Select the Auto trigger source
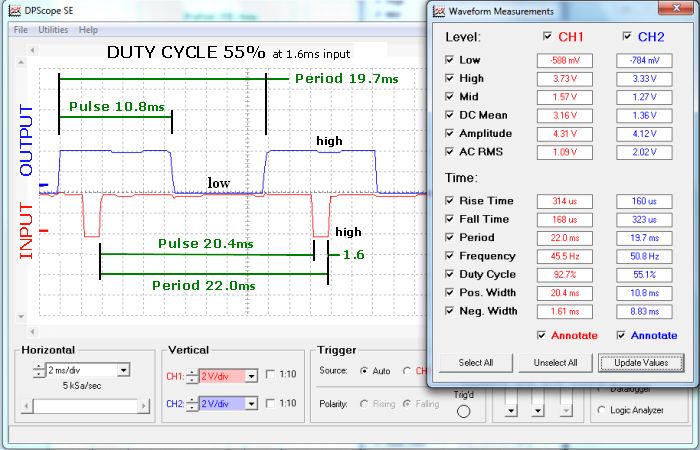The height and width of the screenshot is (450, 700). [364, 371]
